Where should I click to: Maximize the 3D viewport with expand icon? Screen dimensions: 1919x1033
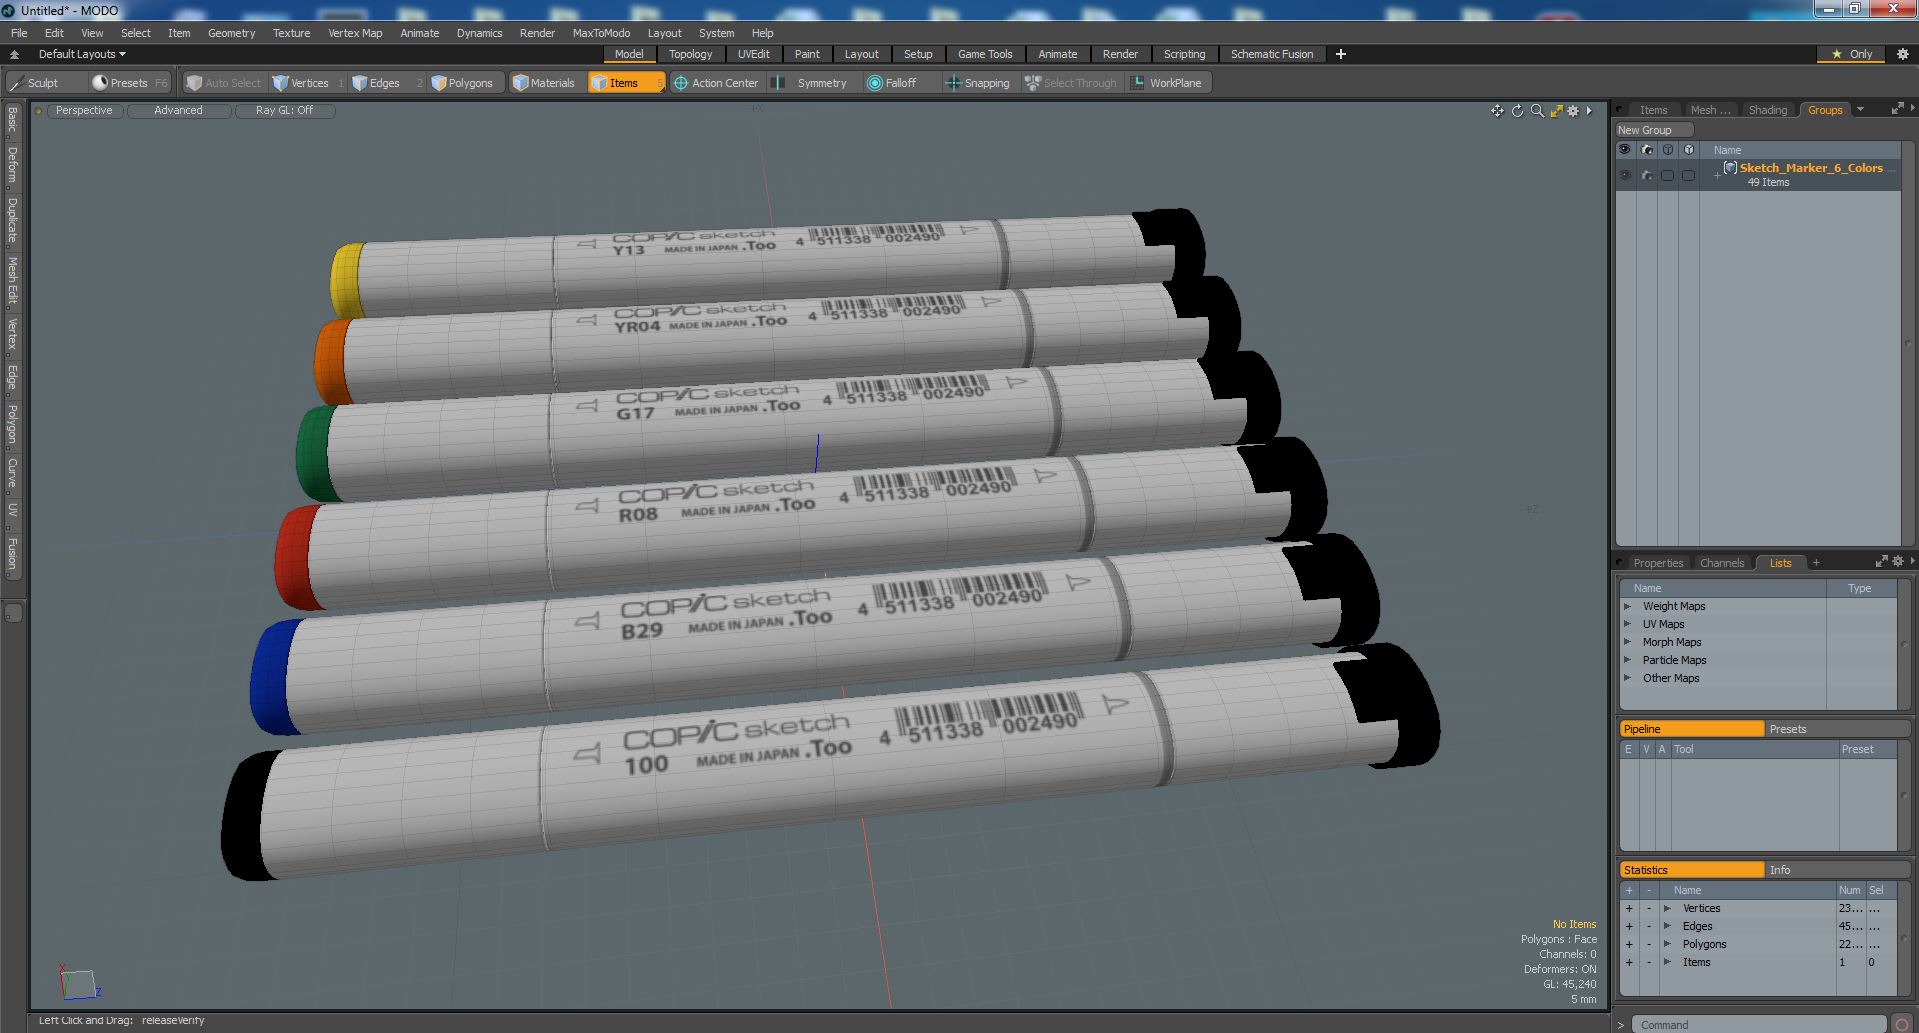point(1556,111)
